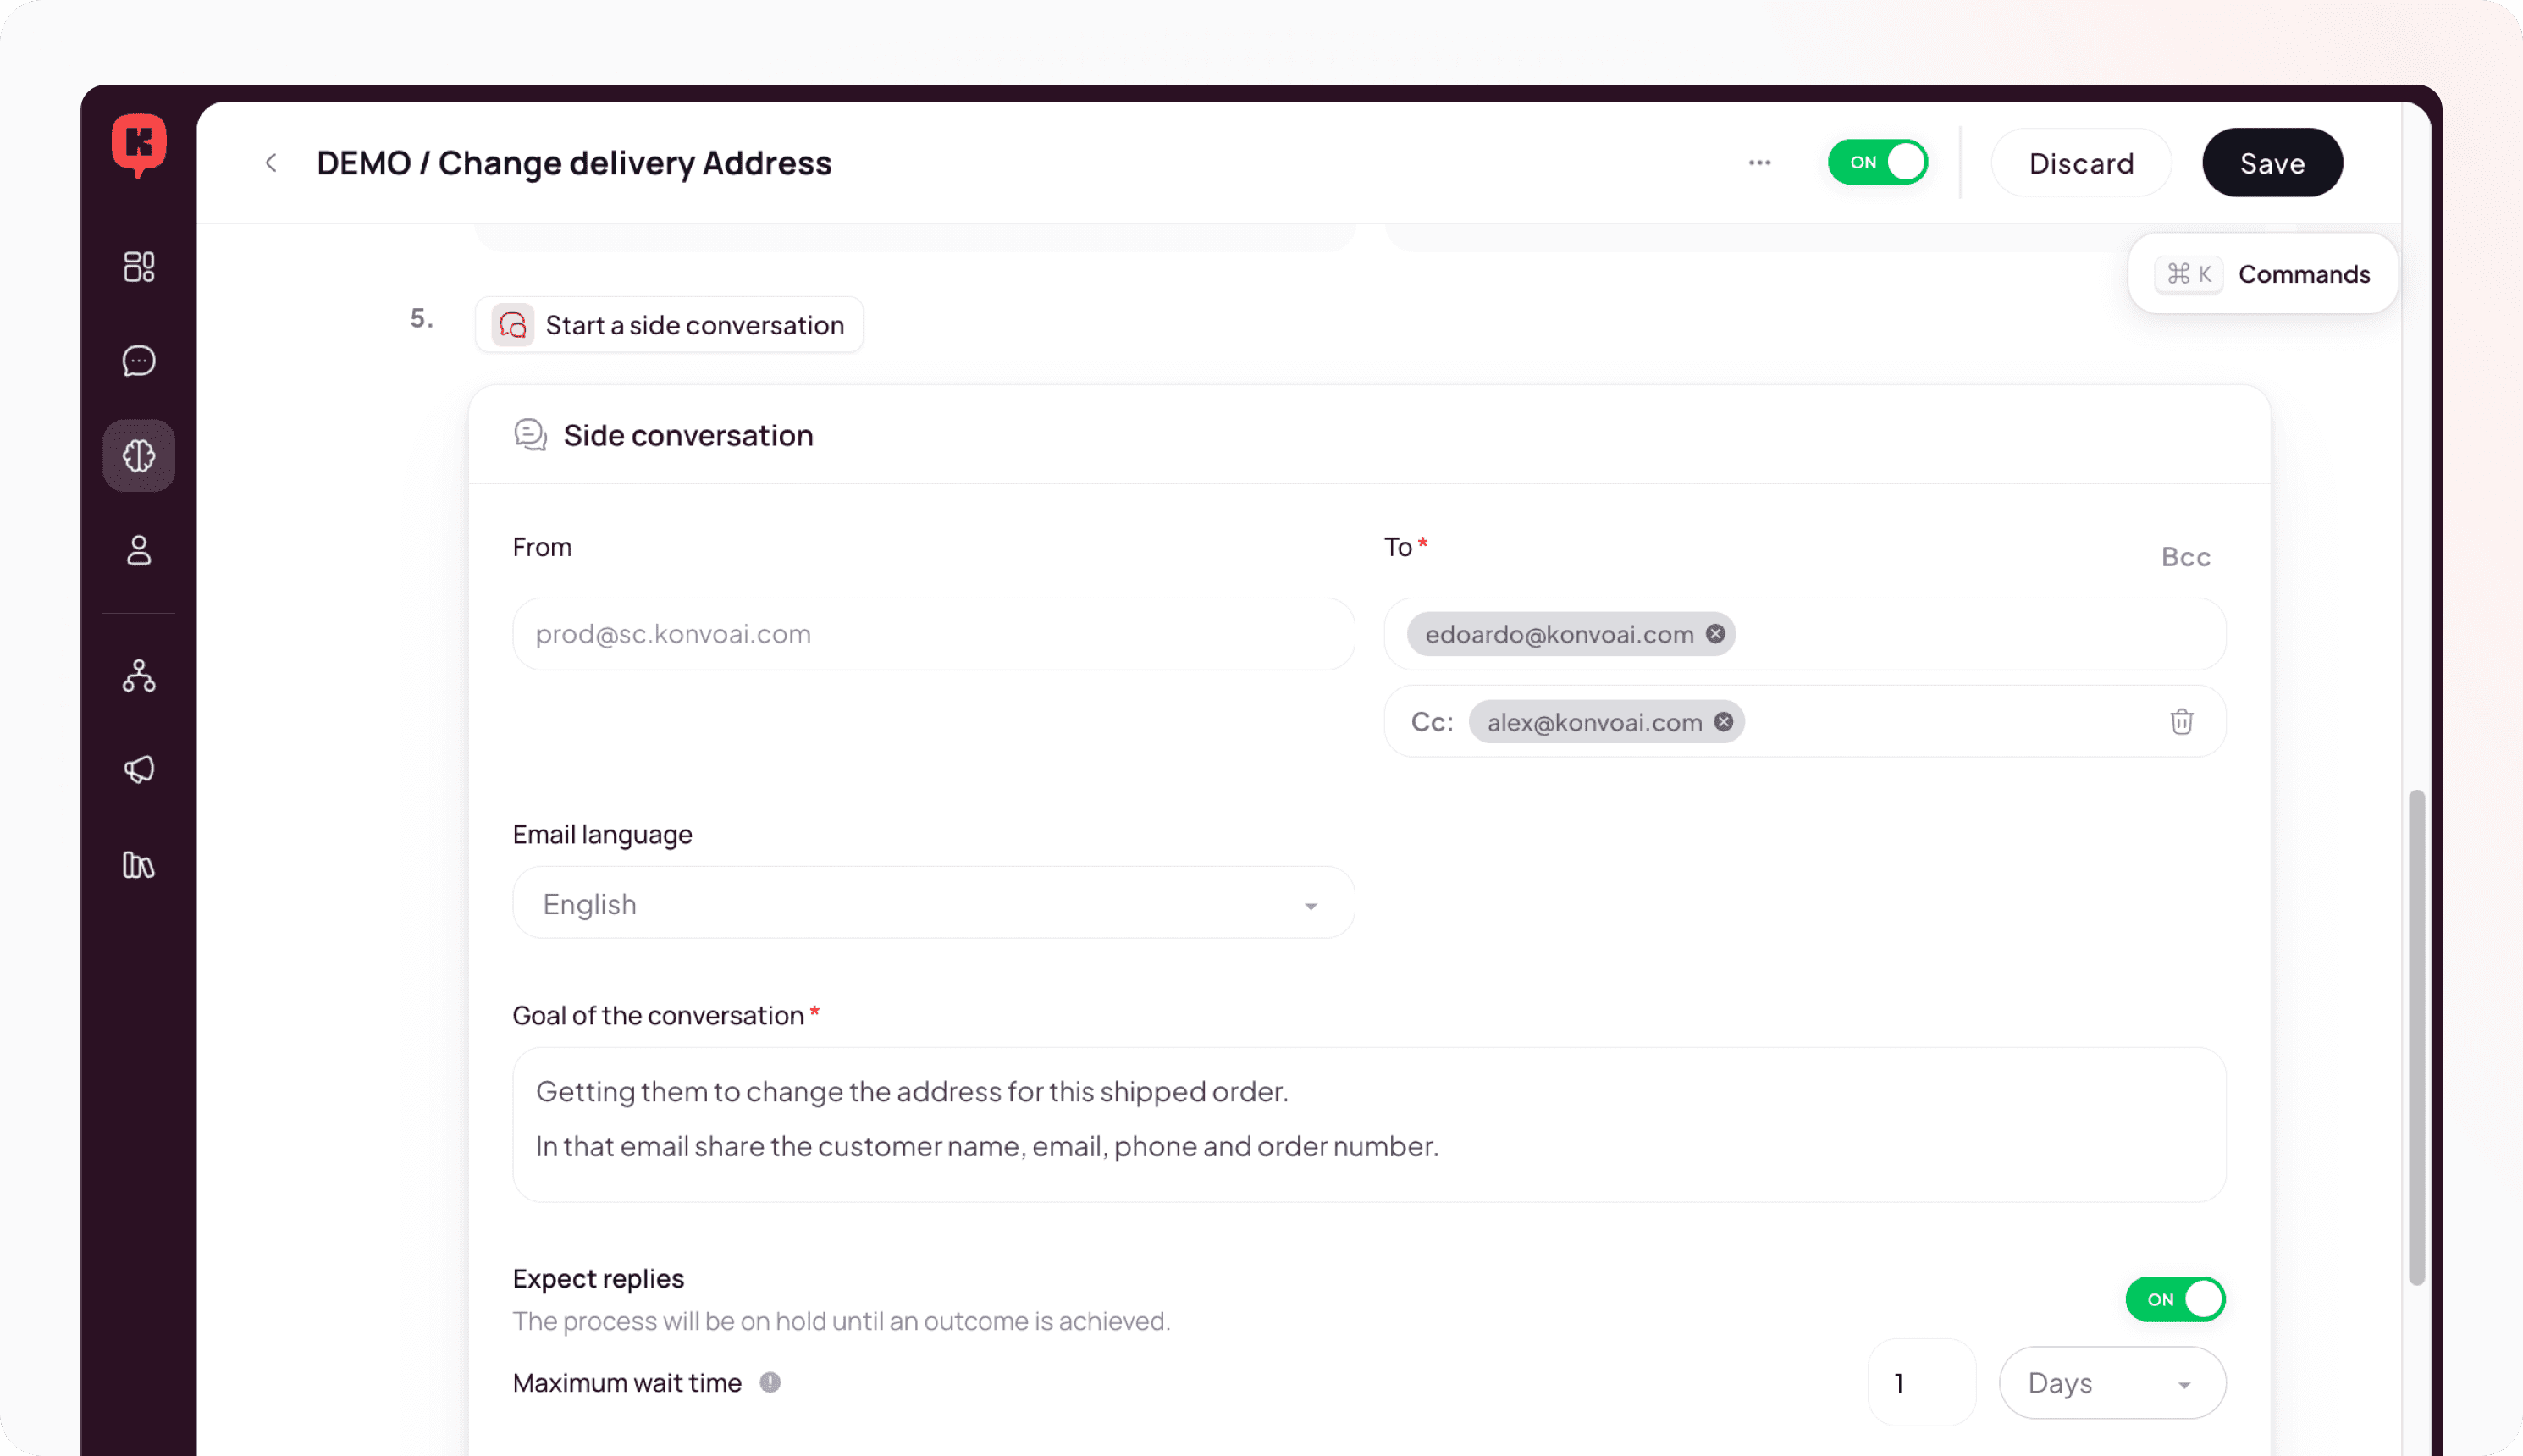This screenshot has height=1456, width=2523.
Task: Open the Commands palette button
Action: [2262, 274]
